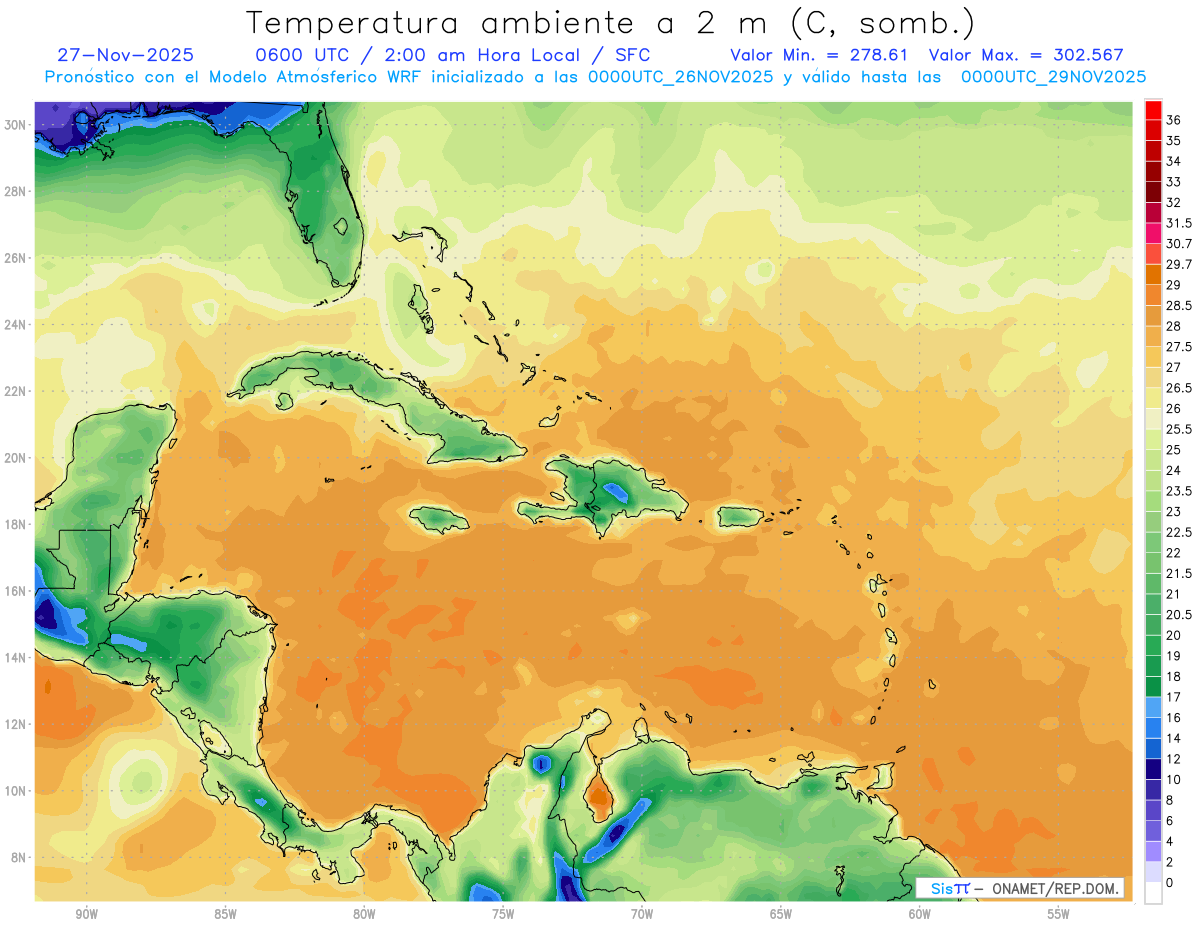Click the '75W' longitude label

tap(503, 914)
